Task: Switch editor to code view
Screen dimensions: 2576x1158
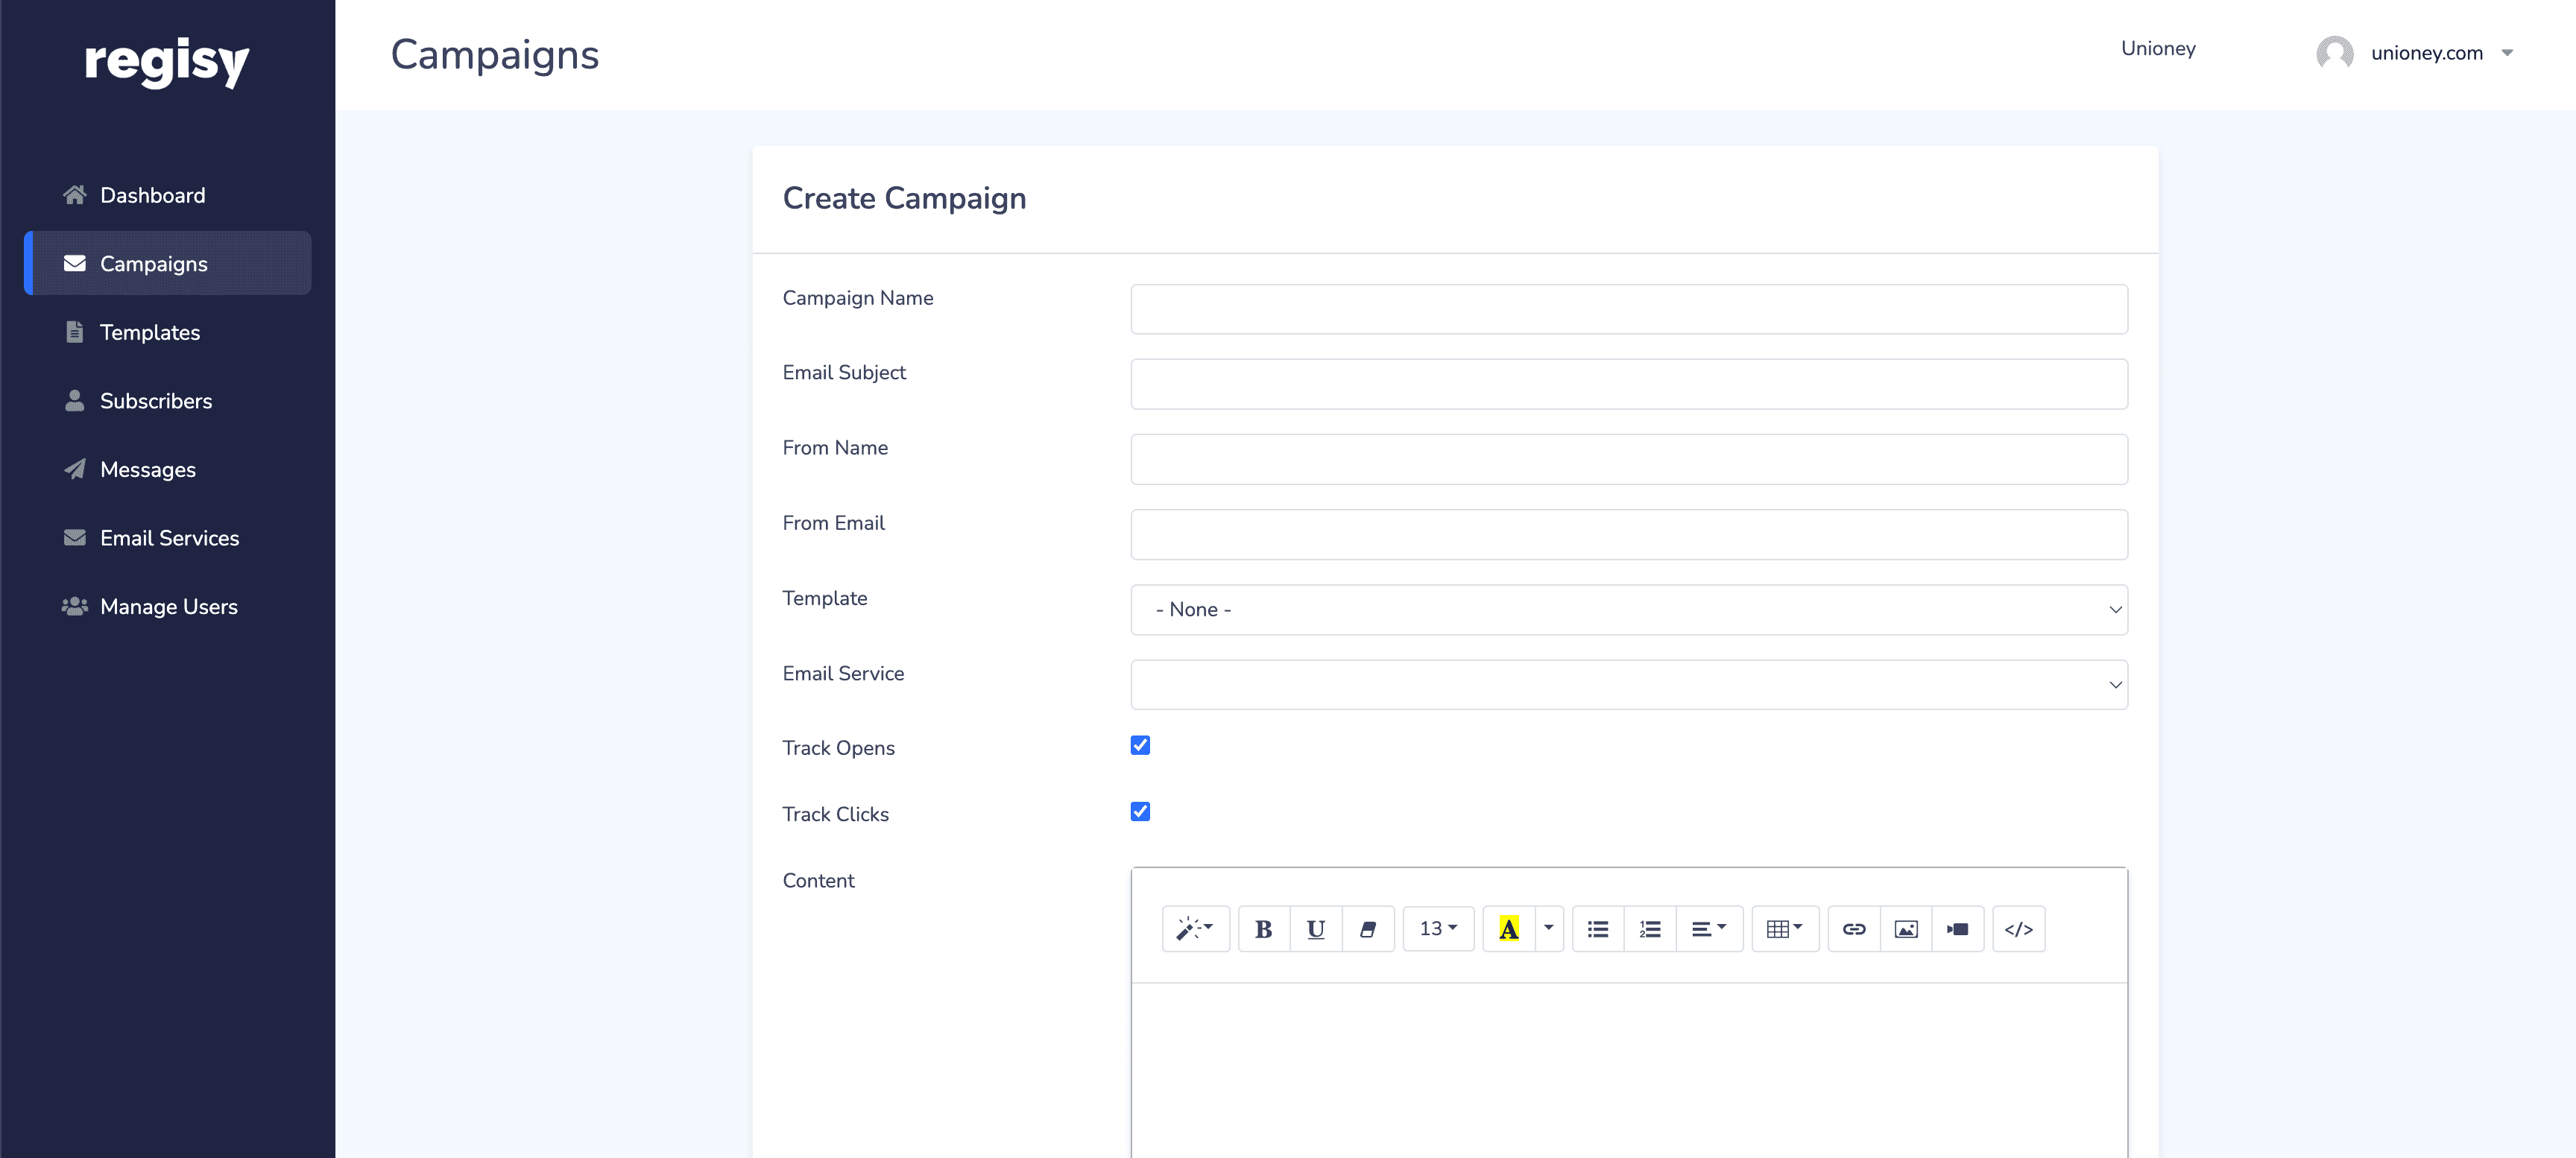Action: (2018, 929)
